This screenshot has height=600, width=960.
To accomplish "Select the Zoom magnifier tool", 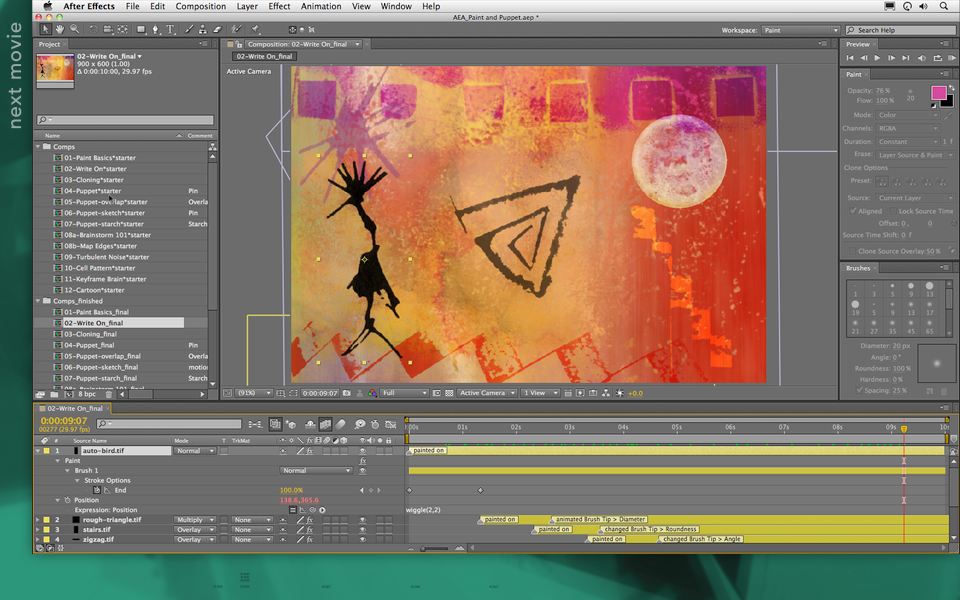I will [75, 29].
